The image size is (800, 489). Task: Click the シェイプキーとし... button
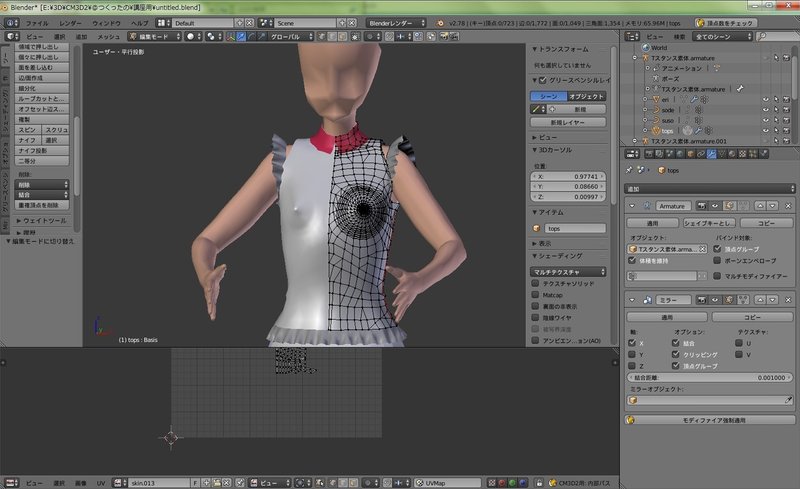(709, 223)
